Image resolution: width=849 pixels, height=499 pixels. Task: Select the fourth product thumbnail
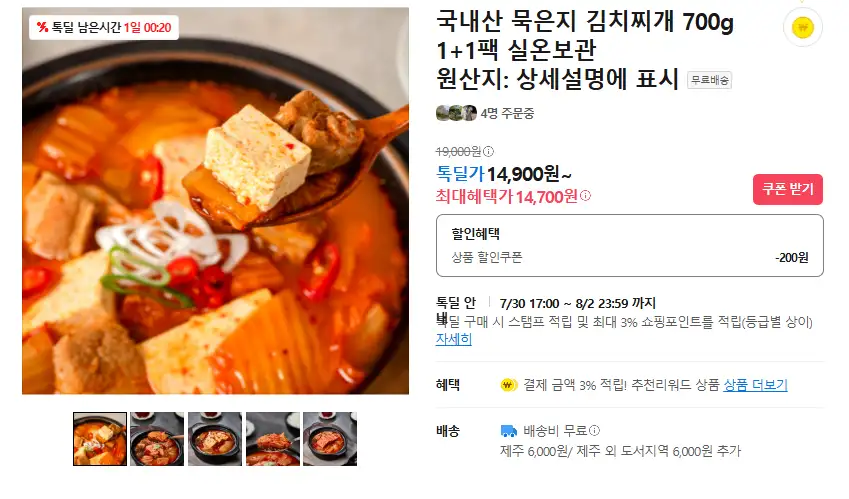tap(272, 439)
